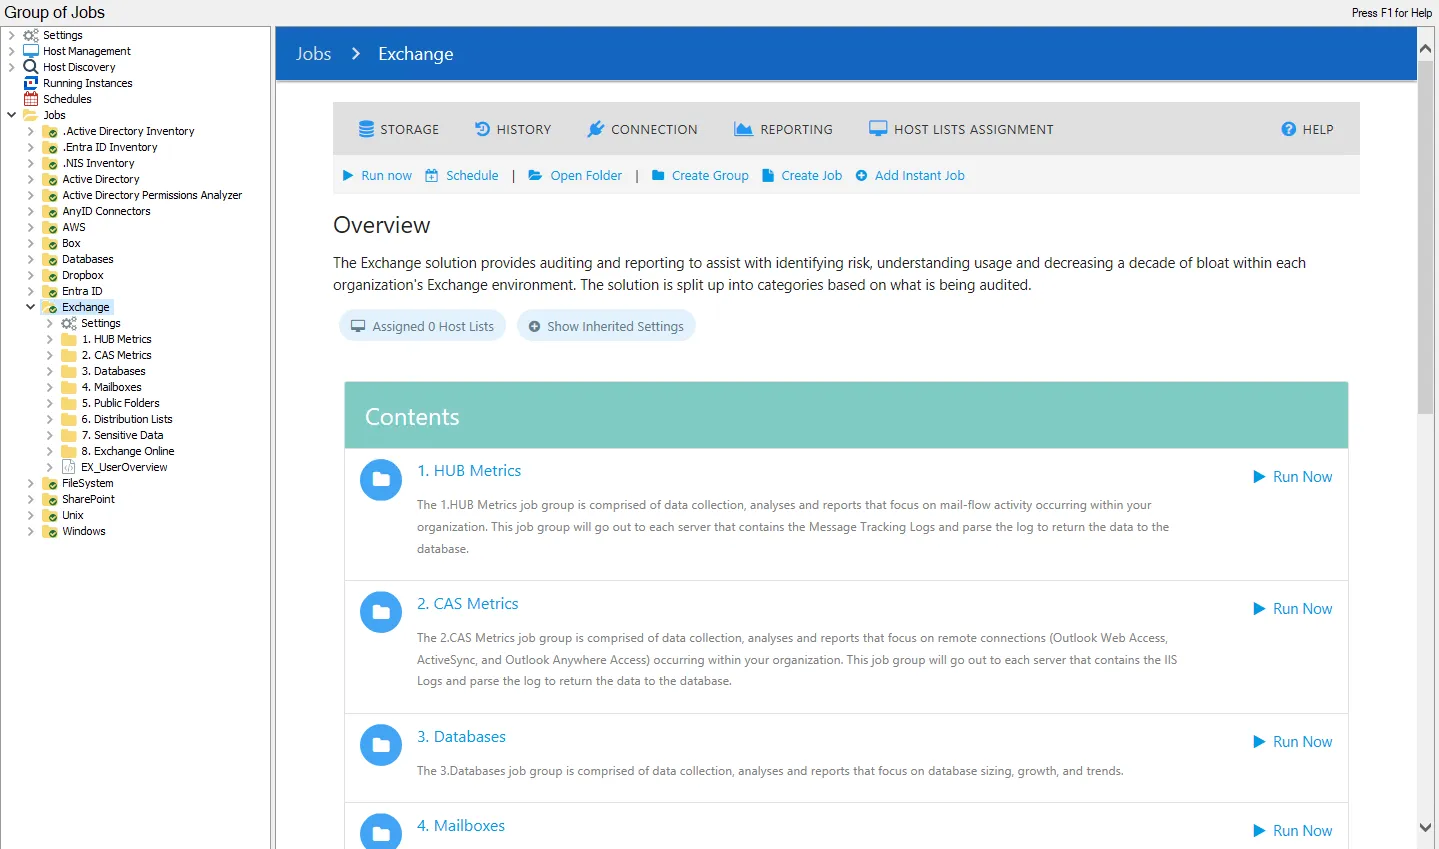
Task: Click the AWS folder icon in tree
Action: pyautogui.click(x=50, y=227)
